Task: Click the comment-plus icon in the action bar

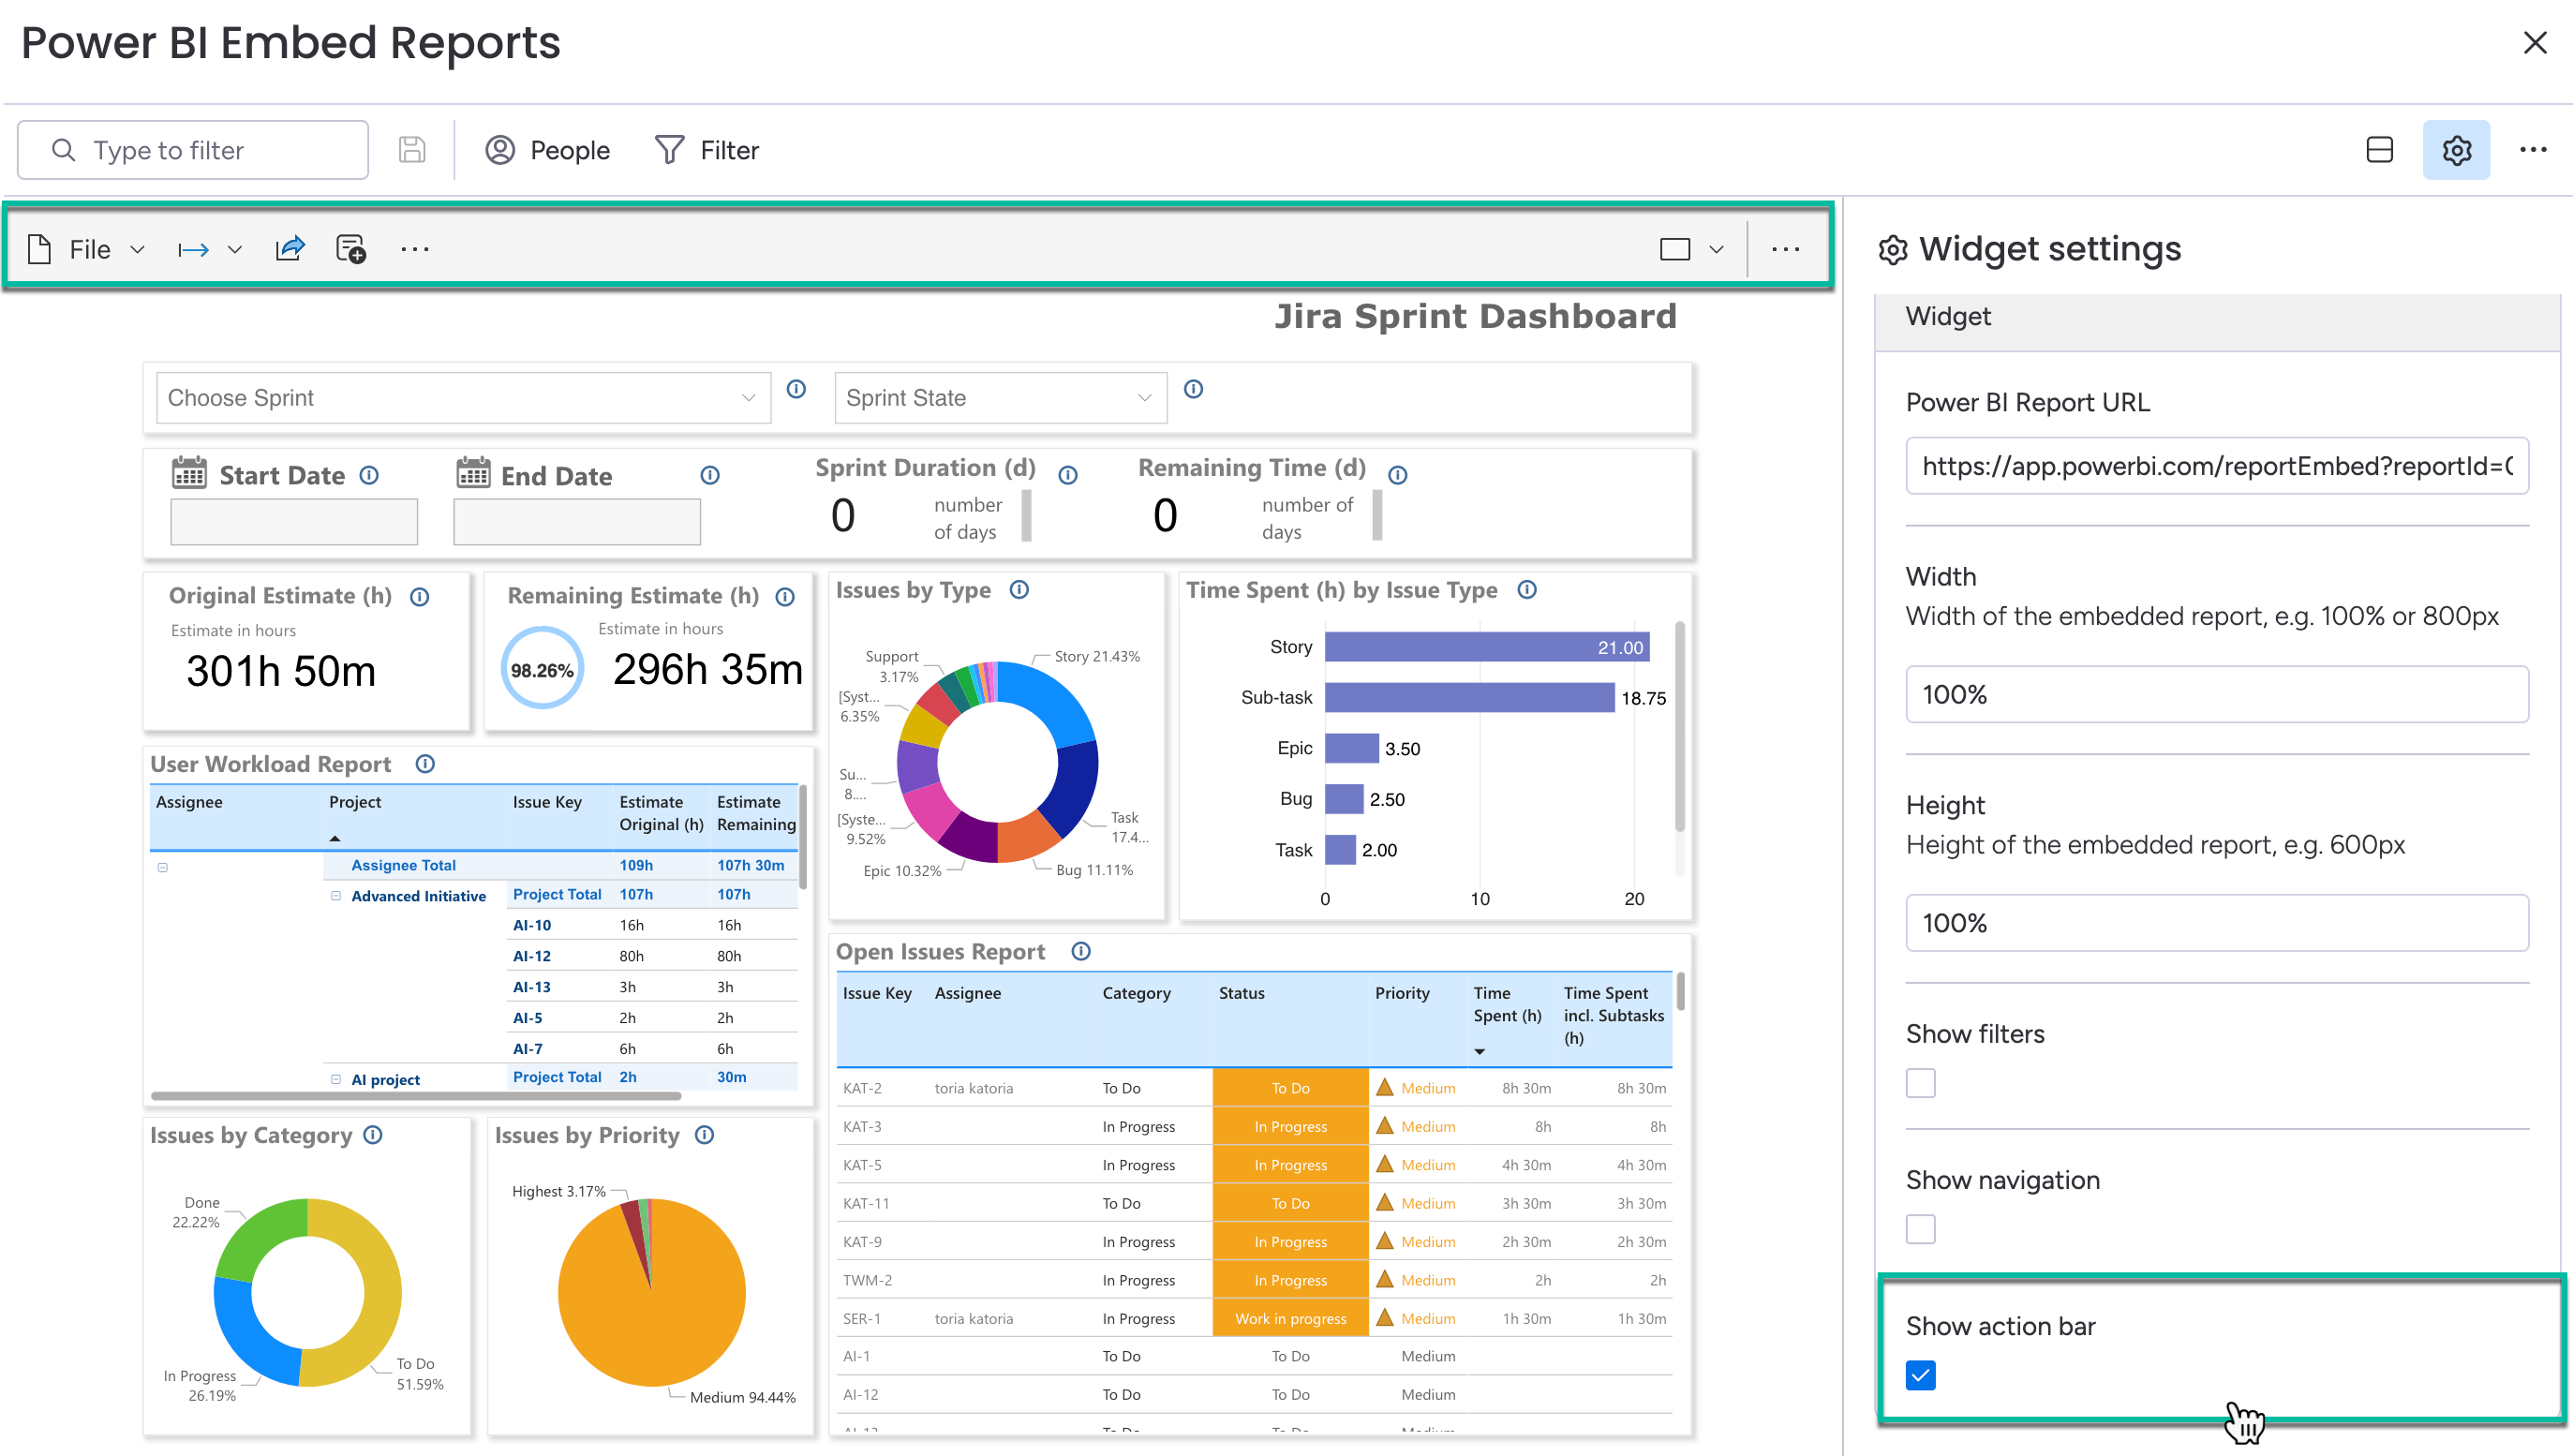Action: pos(350,248)
